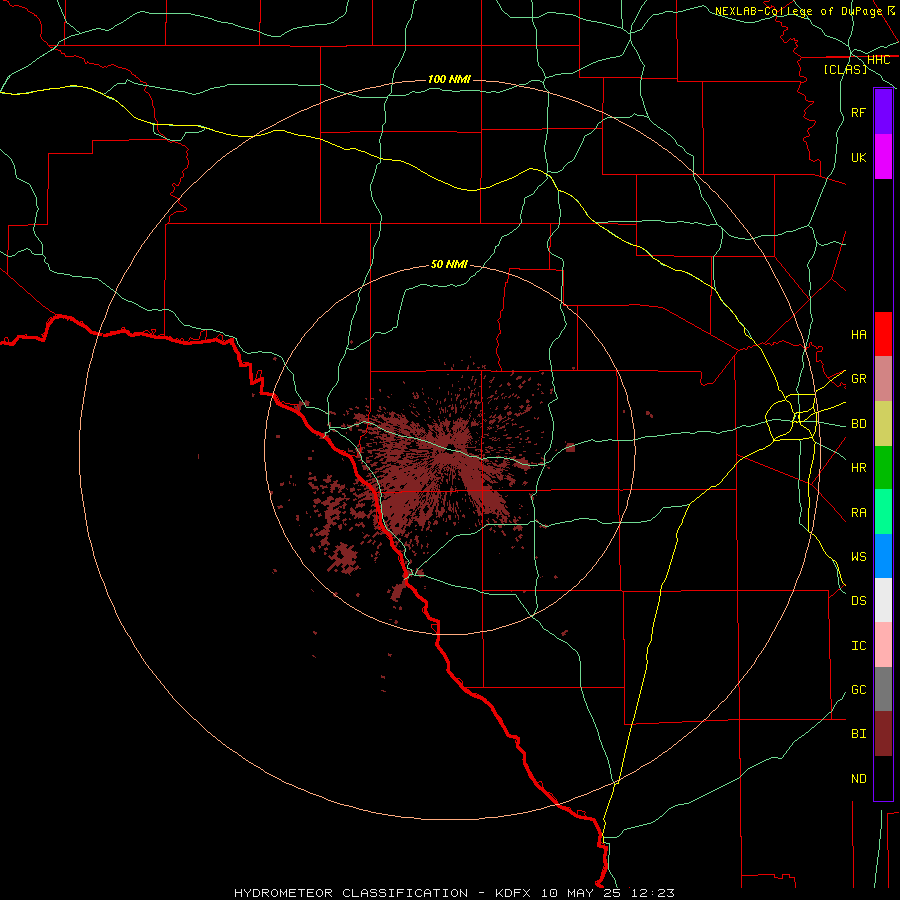Image resolution: width=900 pixels, height=900 pixels.
Task: Click the pink GR legend swatch
Action: [x=883, y=378]
